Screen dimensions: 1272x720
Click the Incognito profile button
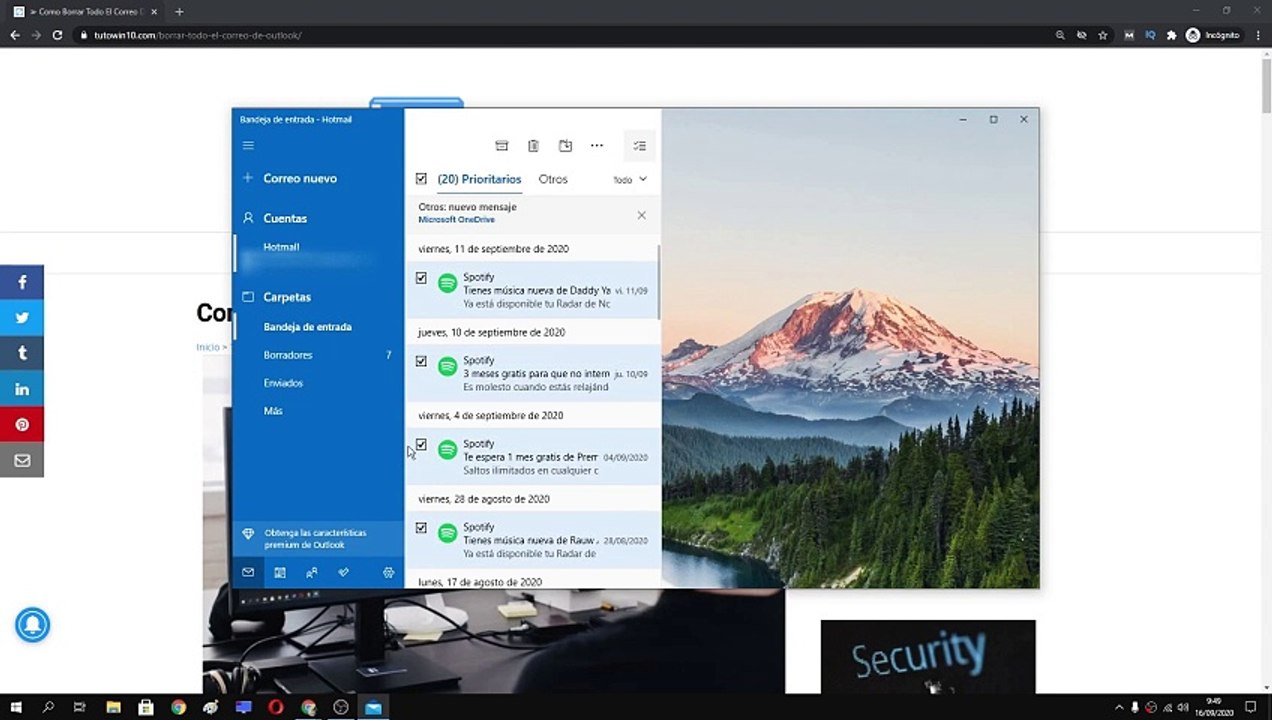point(1213,35)
